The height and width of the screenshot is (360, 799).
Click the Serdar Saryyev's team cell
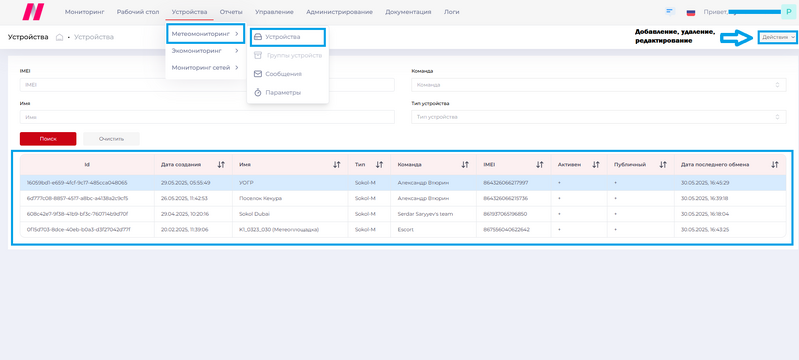[x=425, y=214]
